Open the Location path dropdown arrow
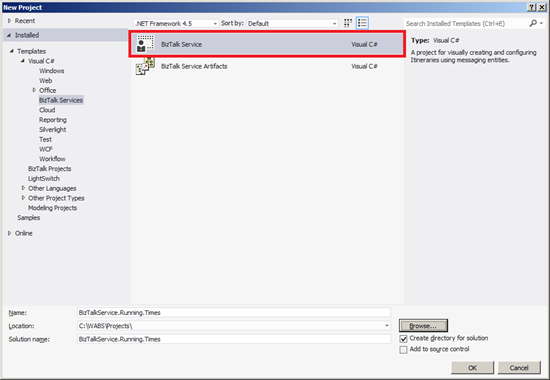This screenshot has width=550, height=380. 387,326
